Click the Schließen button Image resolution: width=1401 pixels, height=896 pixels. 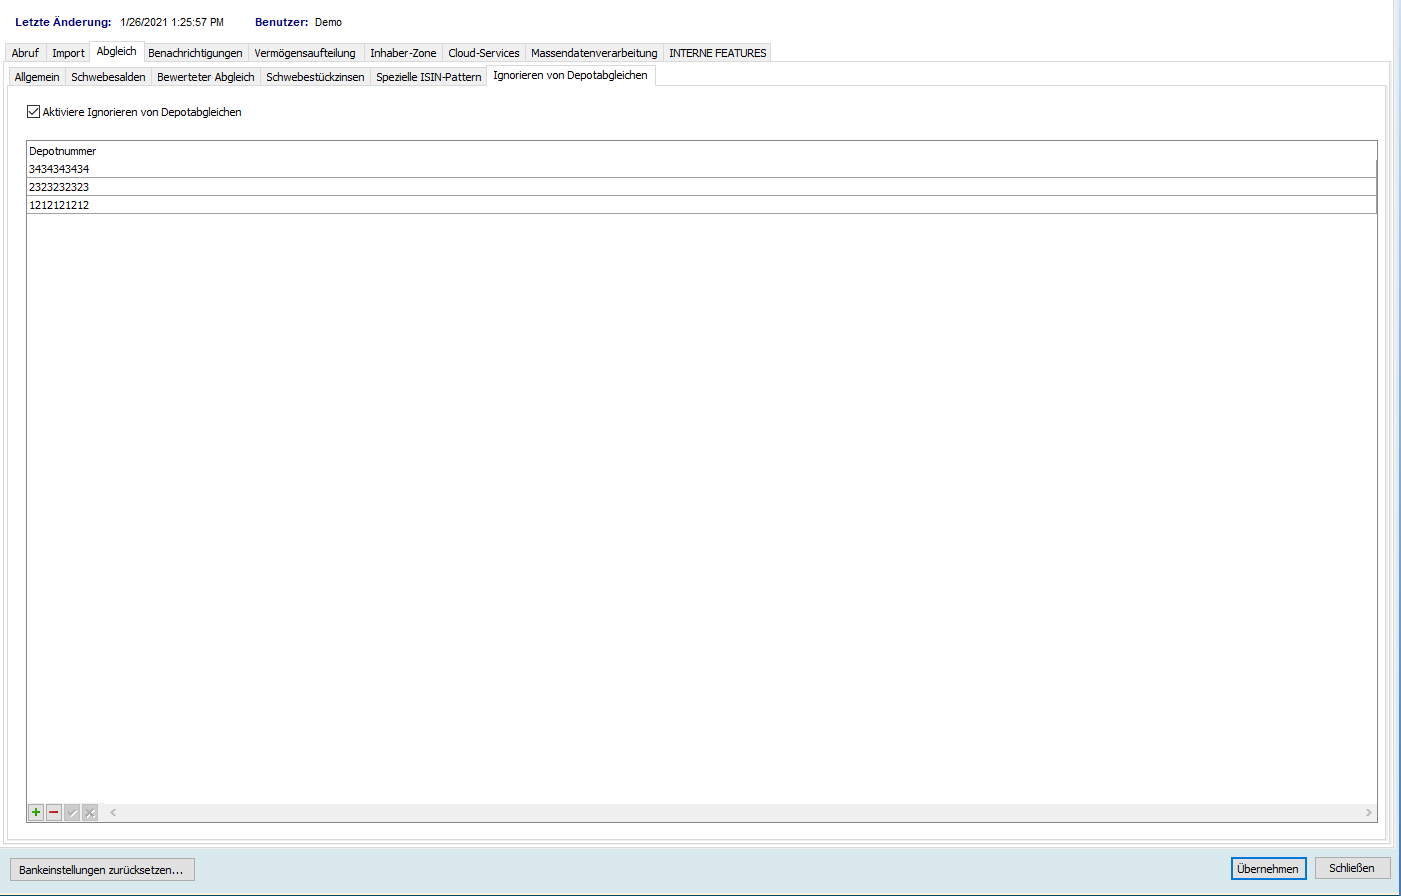click(1352, 868)
